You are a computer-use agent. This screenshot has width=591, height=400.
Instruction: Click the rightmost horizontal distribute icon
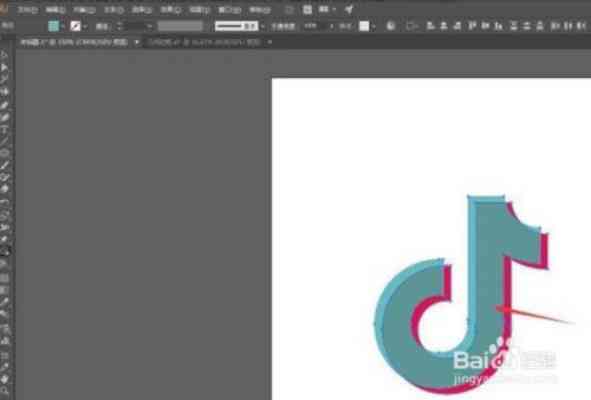pos(582,26)
